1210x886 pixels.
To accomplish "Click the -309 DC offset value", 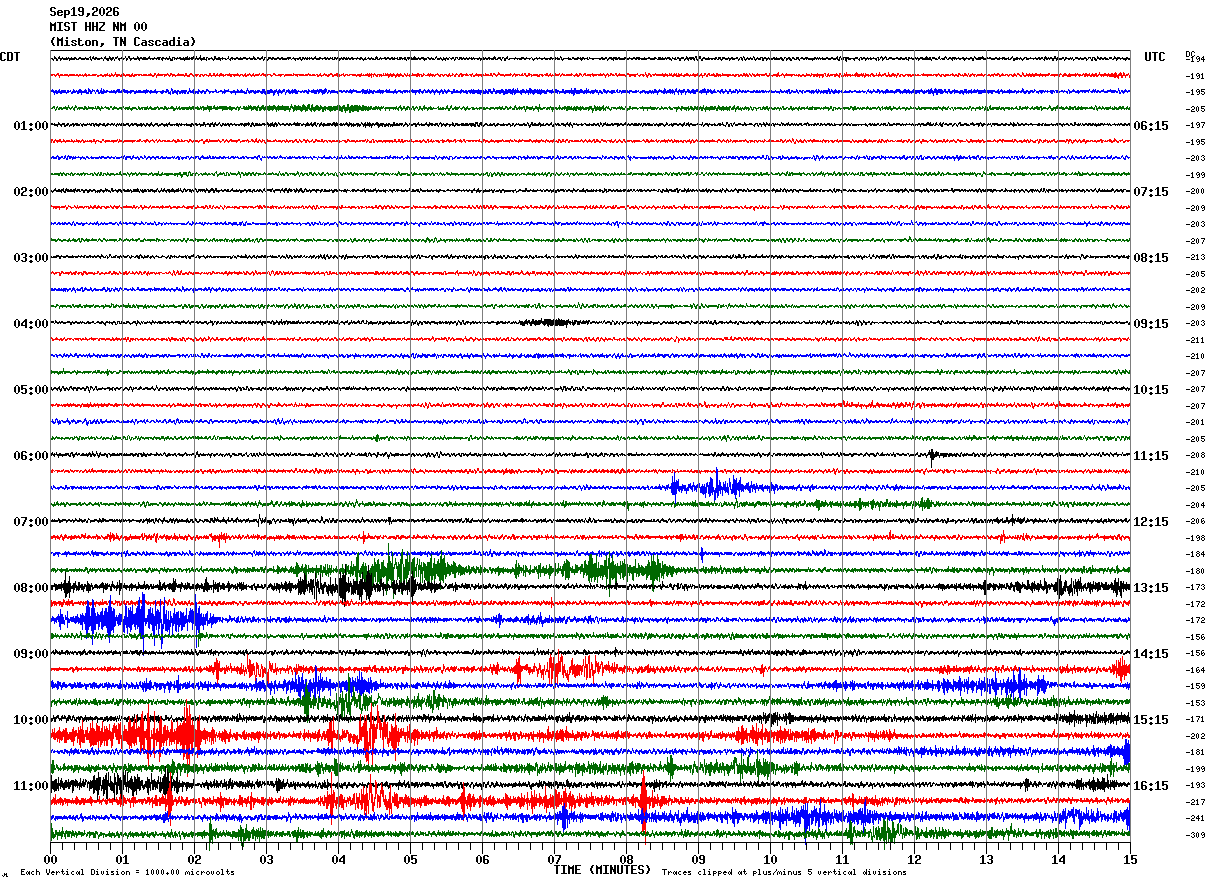I will pyautogui.click(x=1195, y=835).
